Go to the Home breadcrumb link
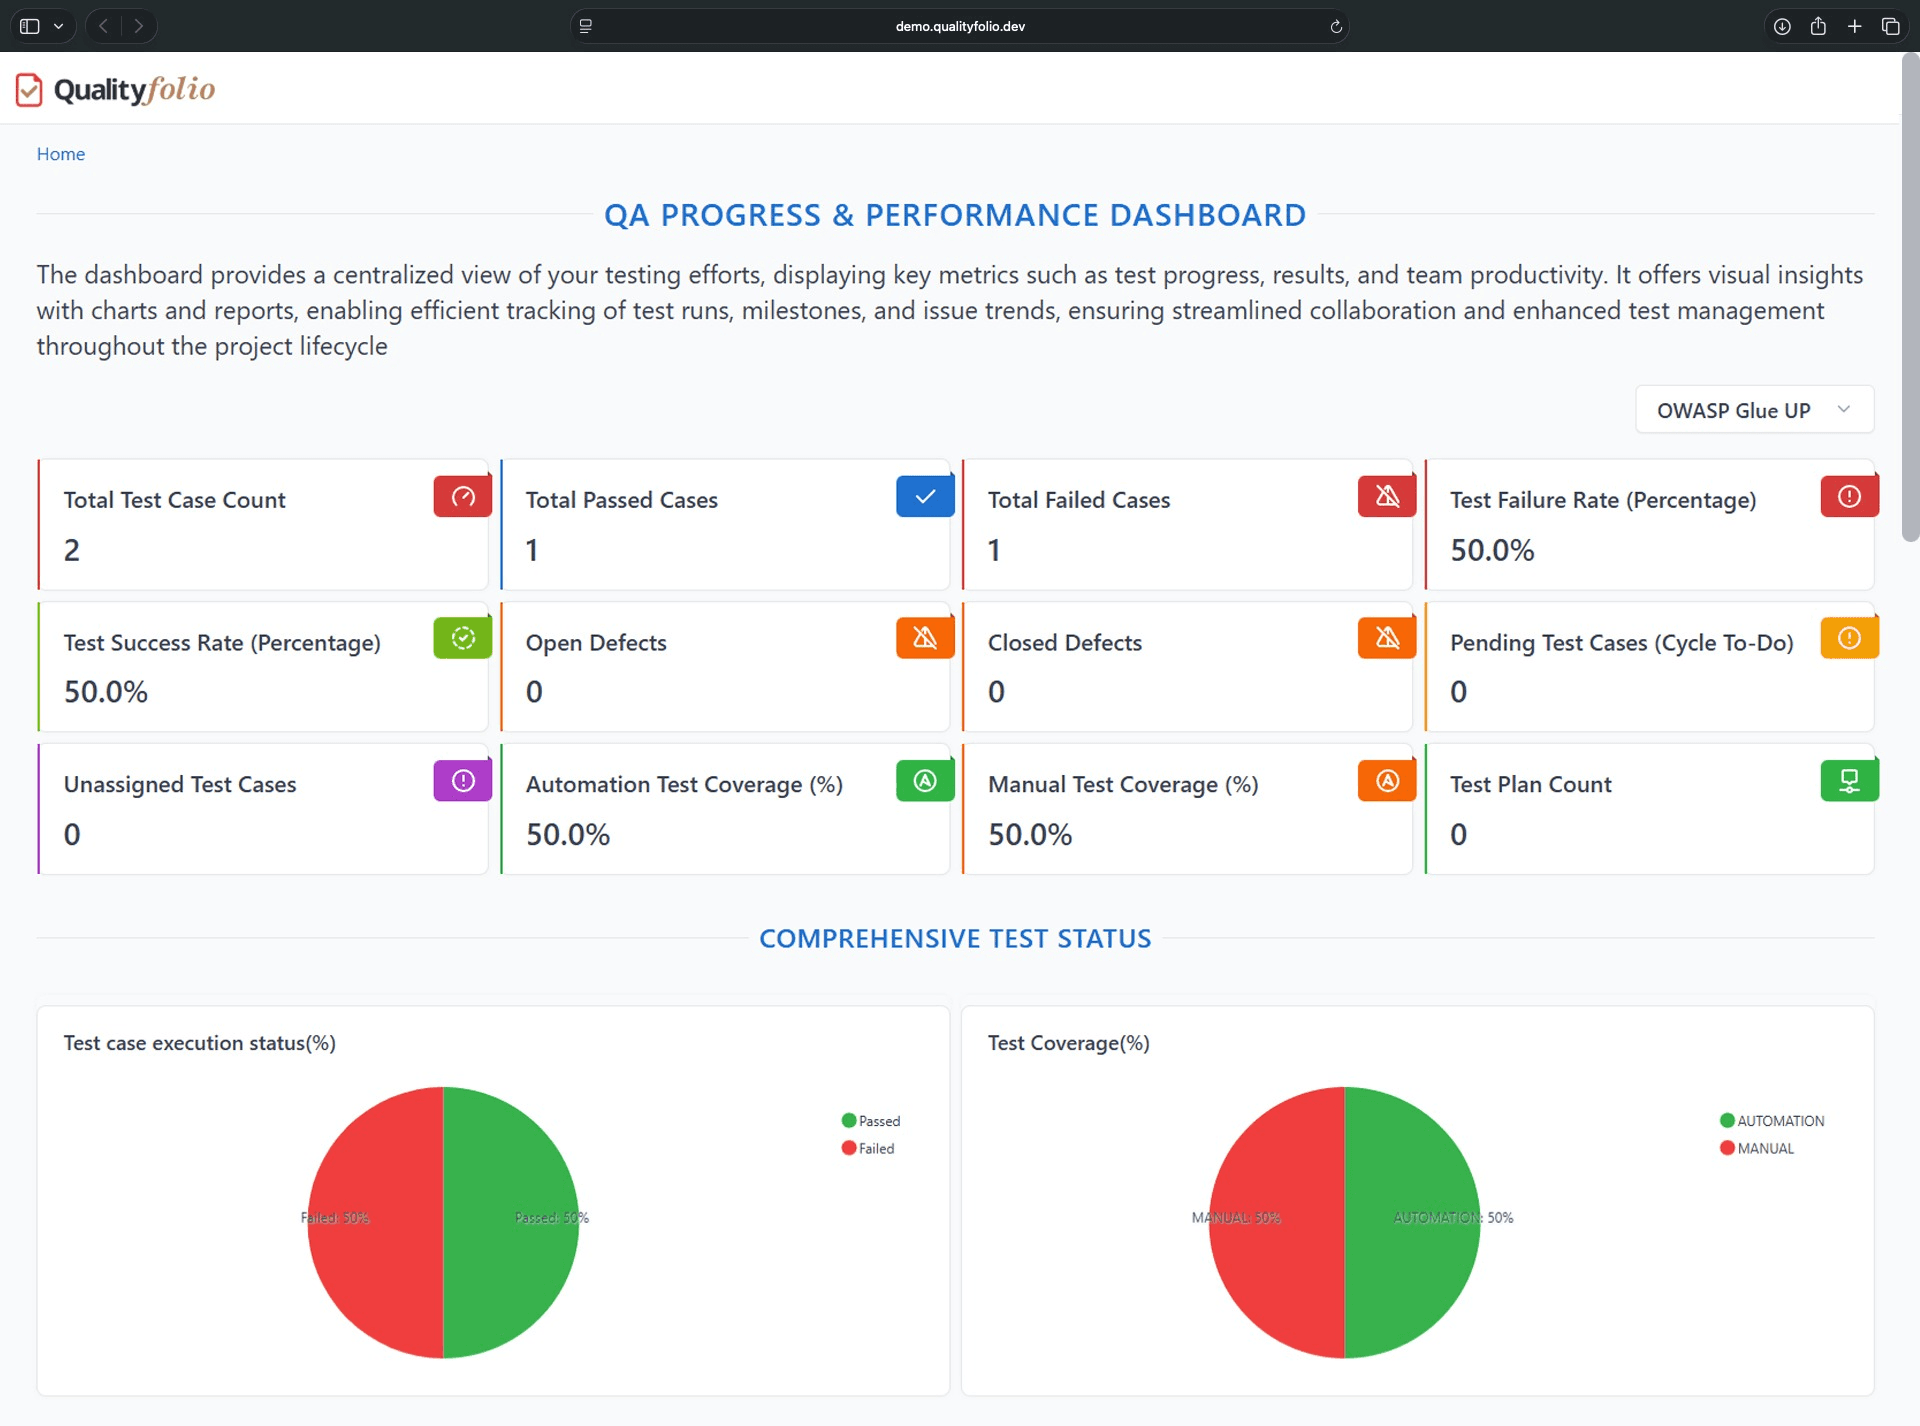 point(61,154)
